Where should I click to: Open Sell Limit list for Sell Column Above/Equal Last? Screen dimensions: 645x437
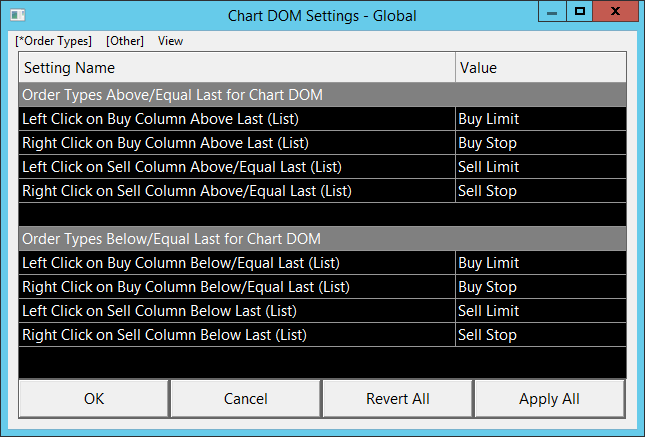pyautogui.click(x=540, y=167)
